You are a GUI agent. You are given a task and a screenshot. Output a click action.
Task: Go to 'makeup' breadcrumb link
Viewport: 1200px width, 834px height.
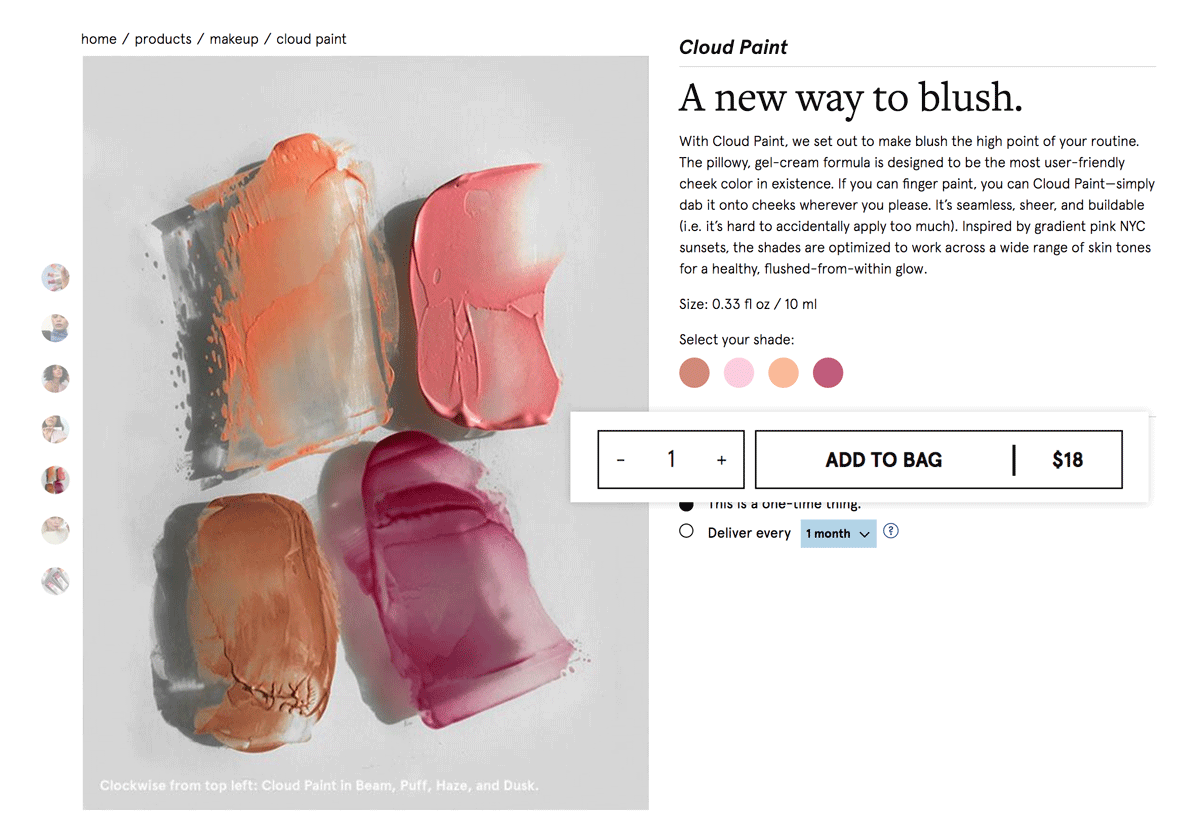(234, 39)
